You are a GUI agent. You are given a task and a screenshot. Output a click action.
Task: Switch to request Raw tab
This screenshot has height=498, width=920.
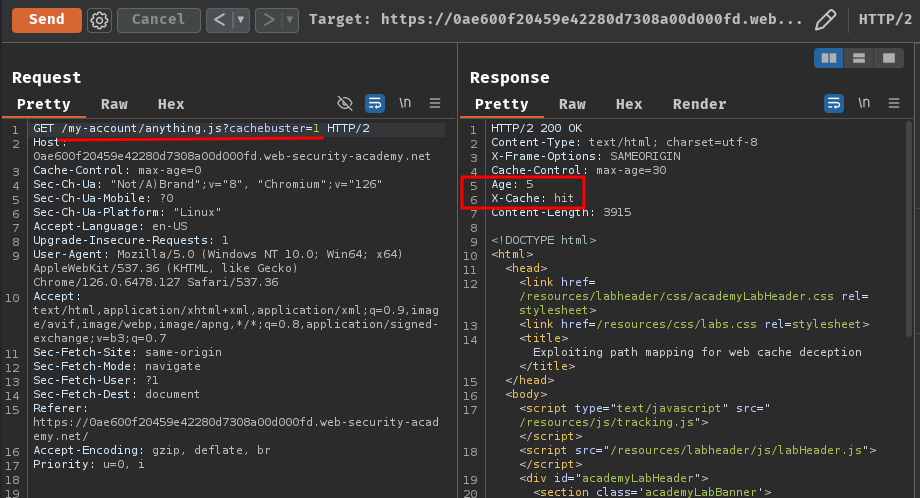(114, 104)
